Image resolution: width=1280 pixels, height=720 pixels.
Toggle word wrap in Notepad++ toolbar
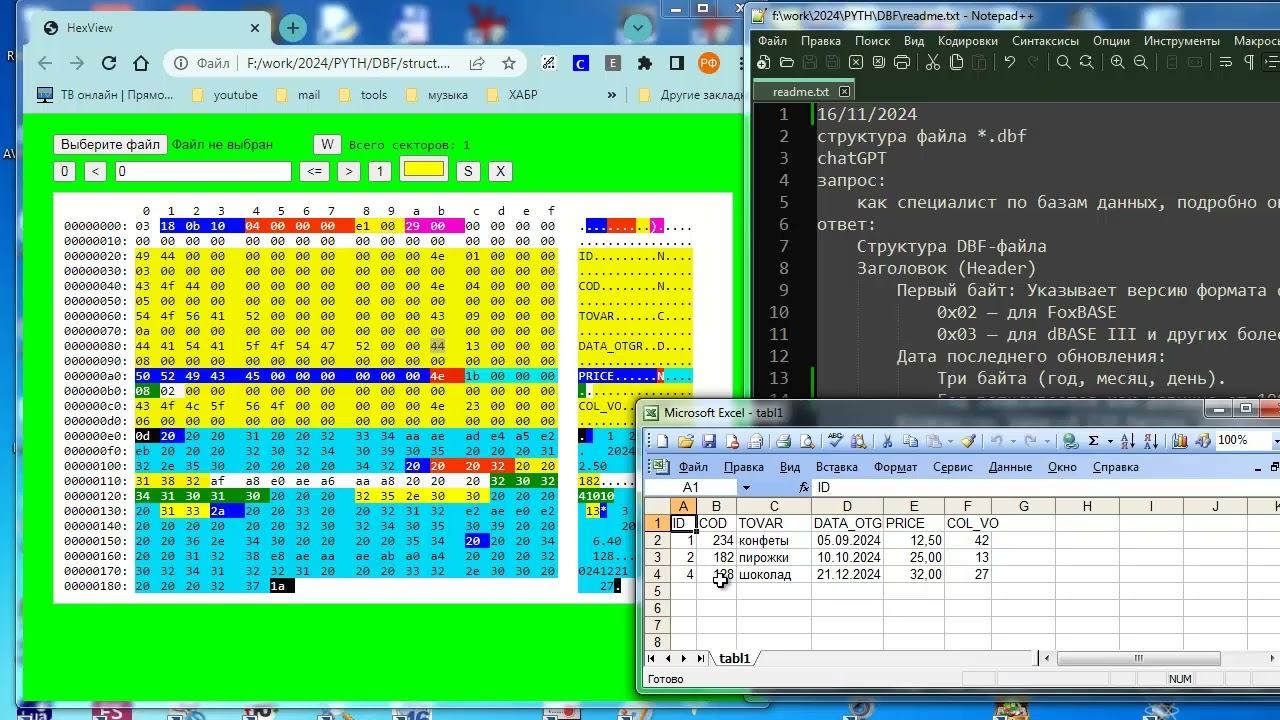[x=1225, y=62]
